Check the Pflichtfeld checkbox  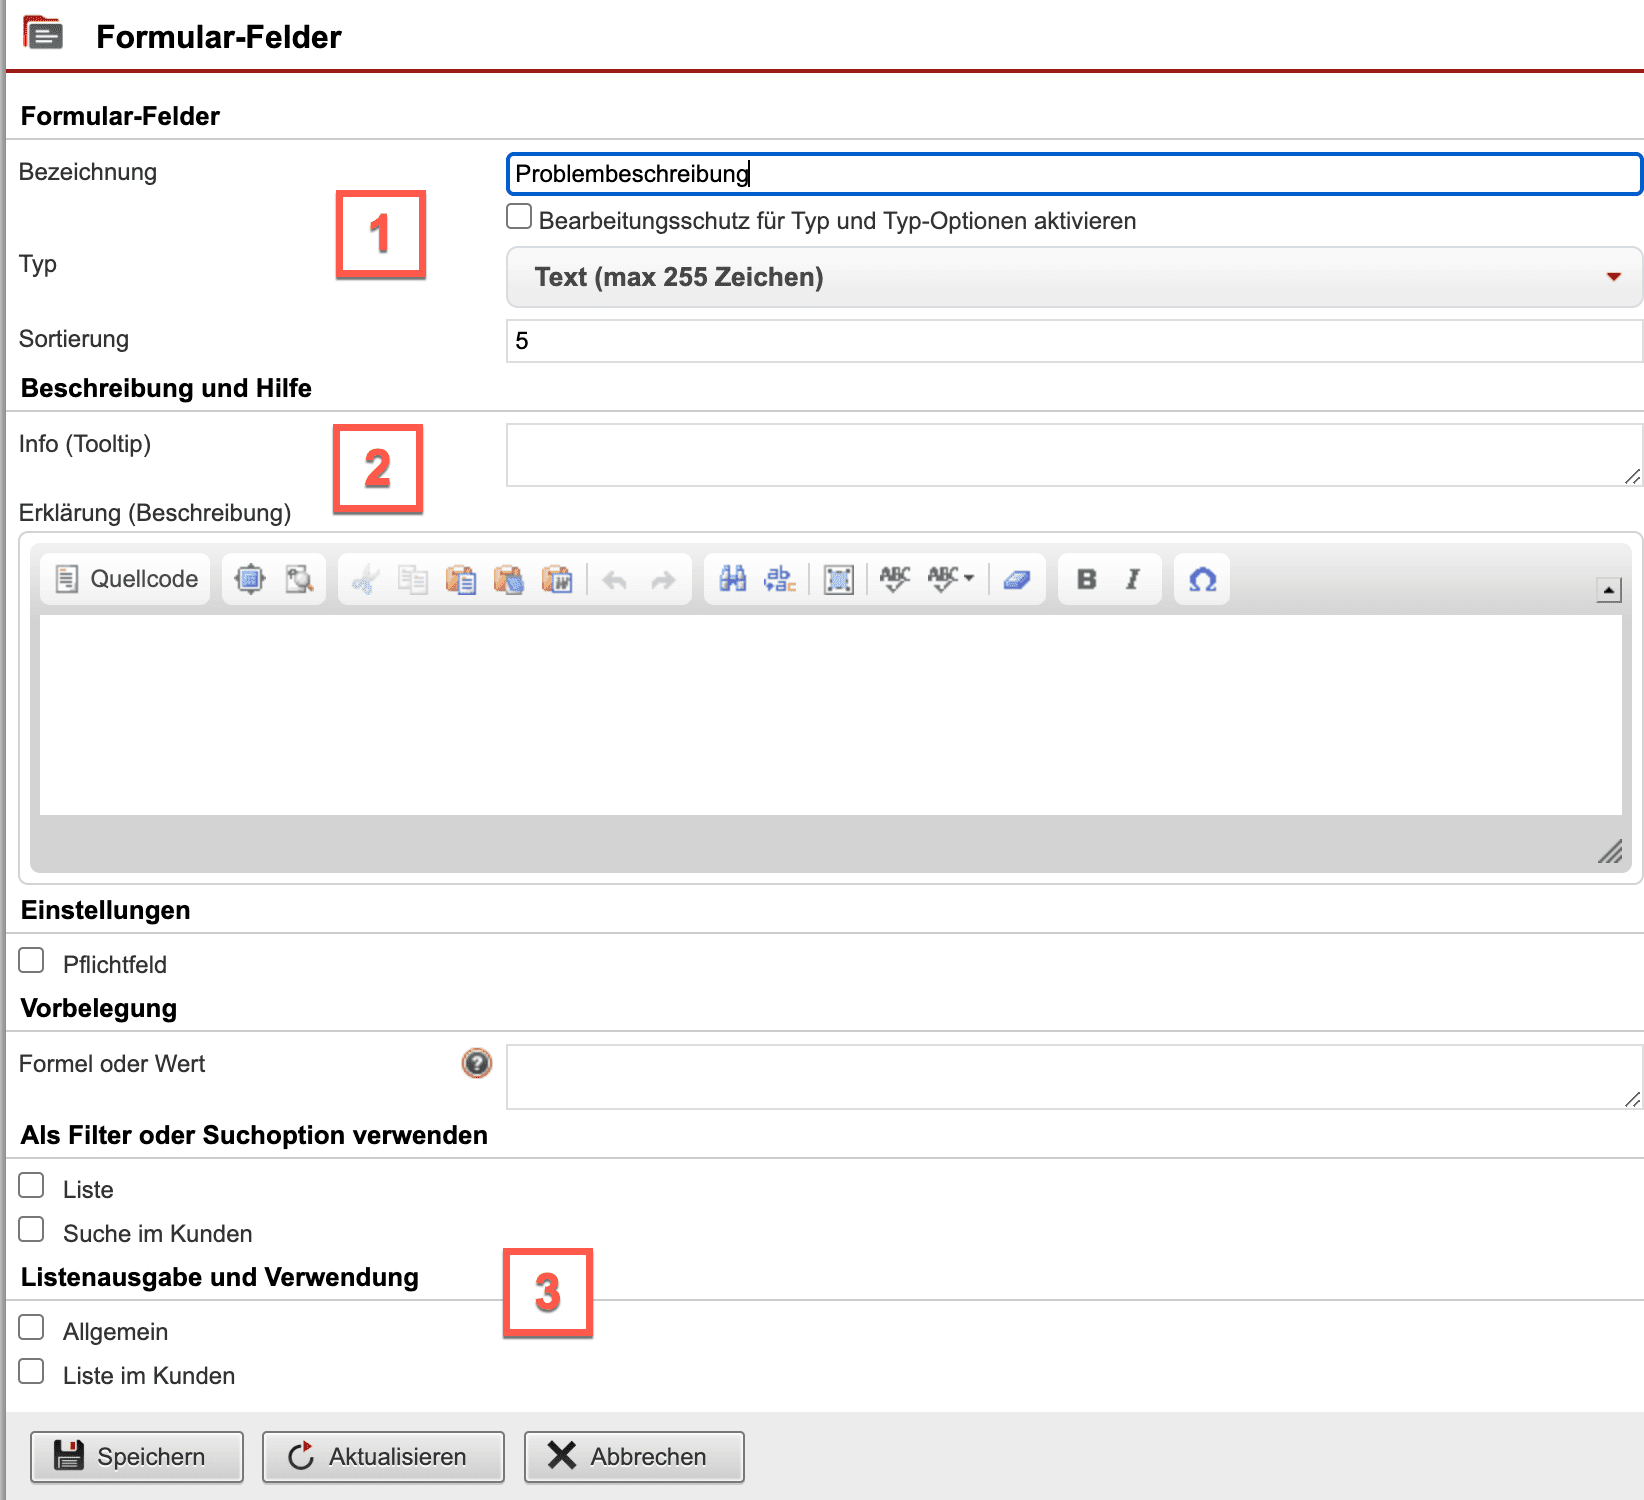tap(32, 961)
